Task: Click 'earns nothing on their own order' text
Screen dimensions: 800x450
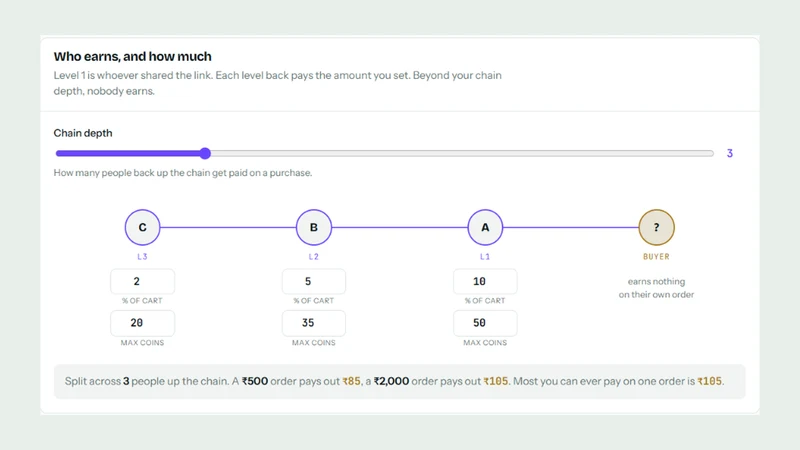Action: [657, 288]
